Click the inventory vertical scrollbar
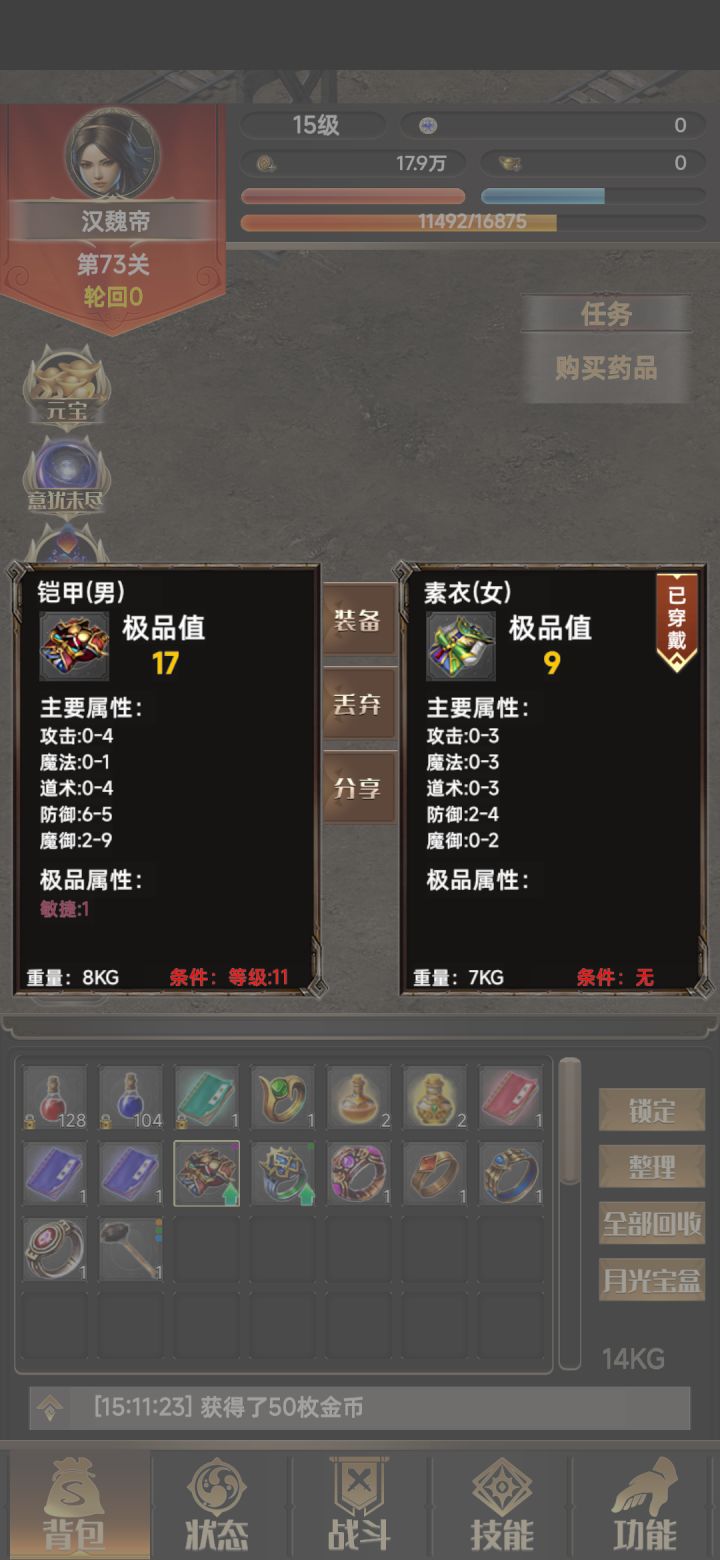Image resolution: width=720 pixels, height=1560 pixels. pos(569,1213)
